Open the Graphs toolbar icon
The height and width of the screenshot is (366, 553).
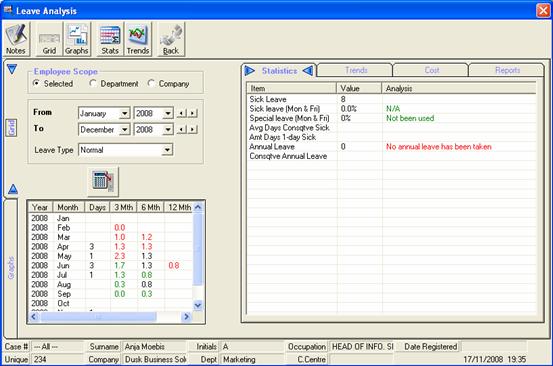[77, 39]
